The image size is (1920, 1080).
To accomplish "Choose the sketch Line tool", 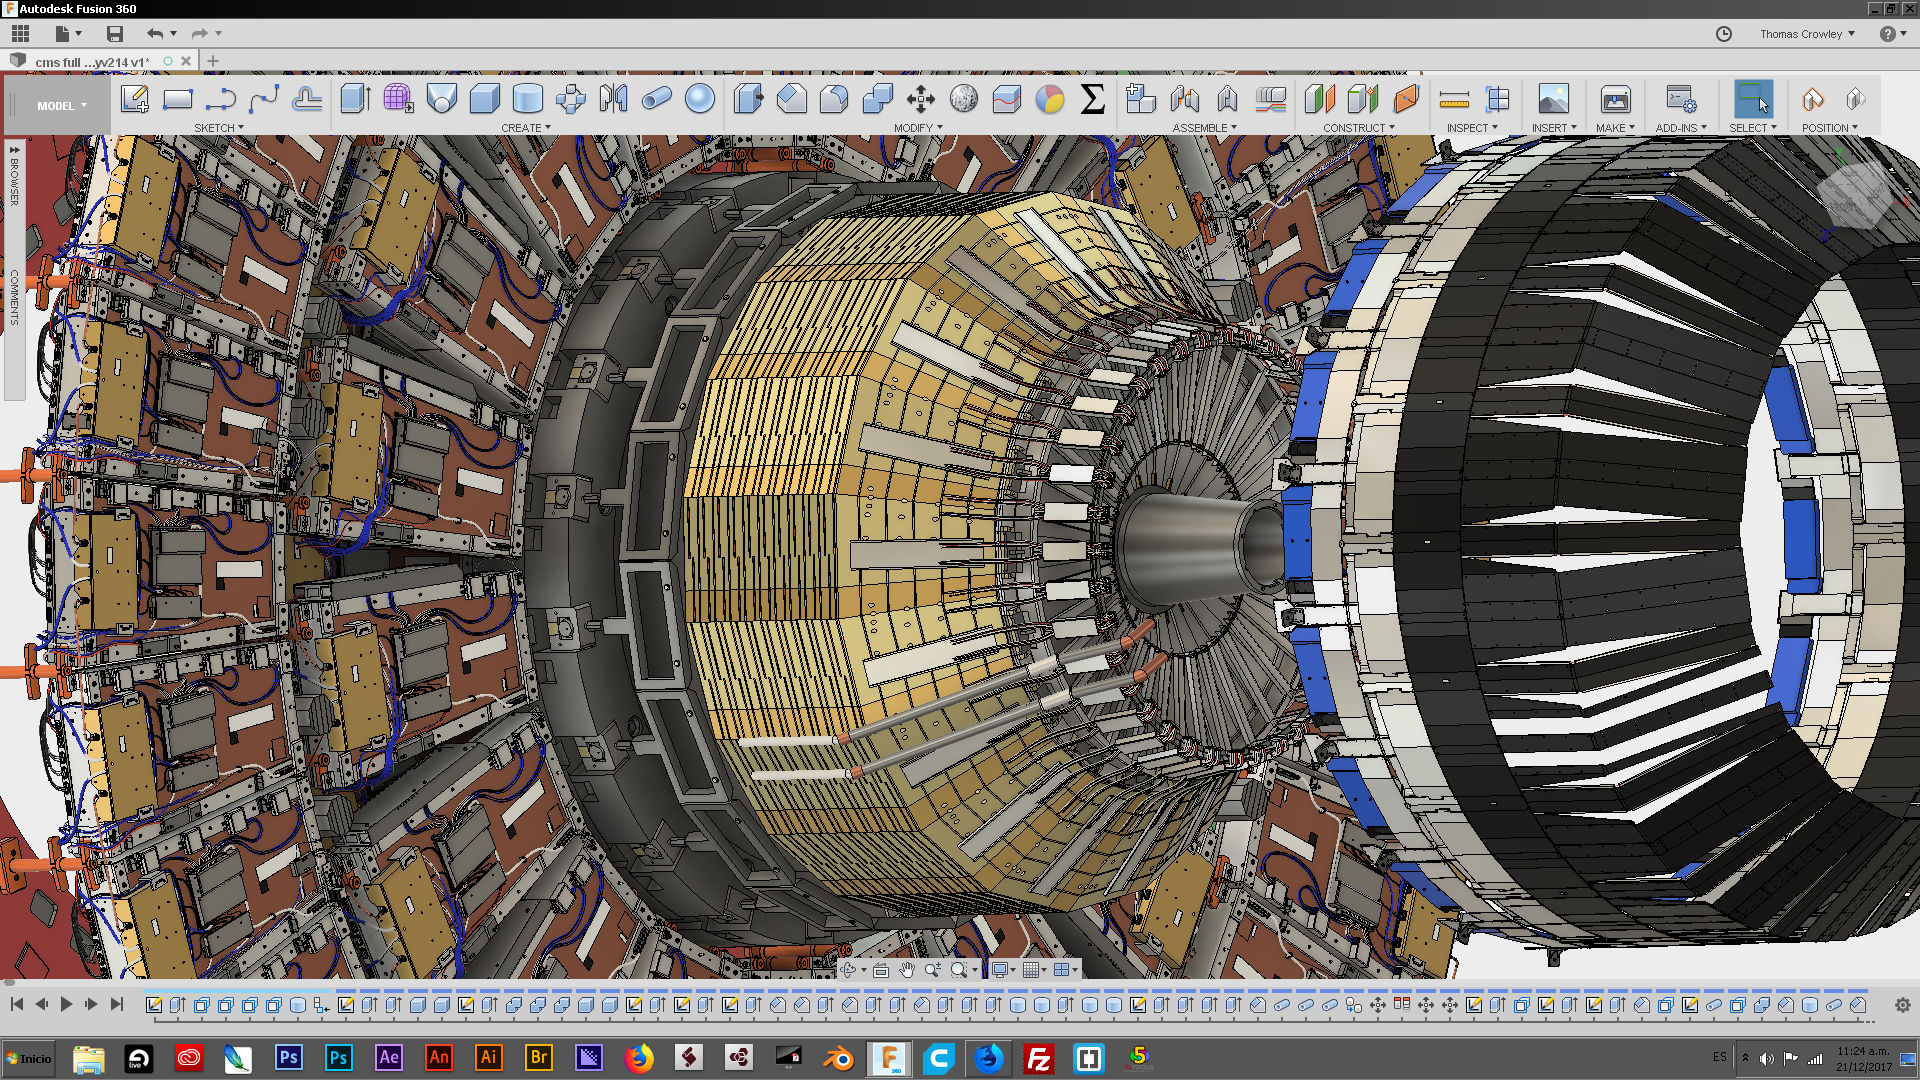I will (x=221, y=99).
